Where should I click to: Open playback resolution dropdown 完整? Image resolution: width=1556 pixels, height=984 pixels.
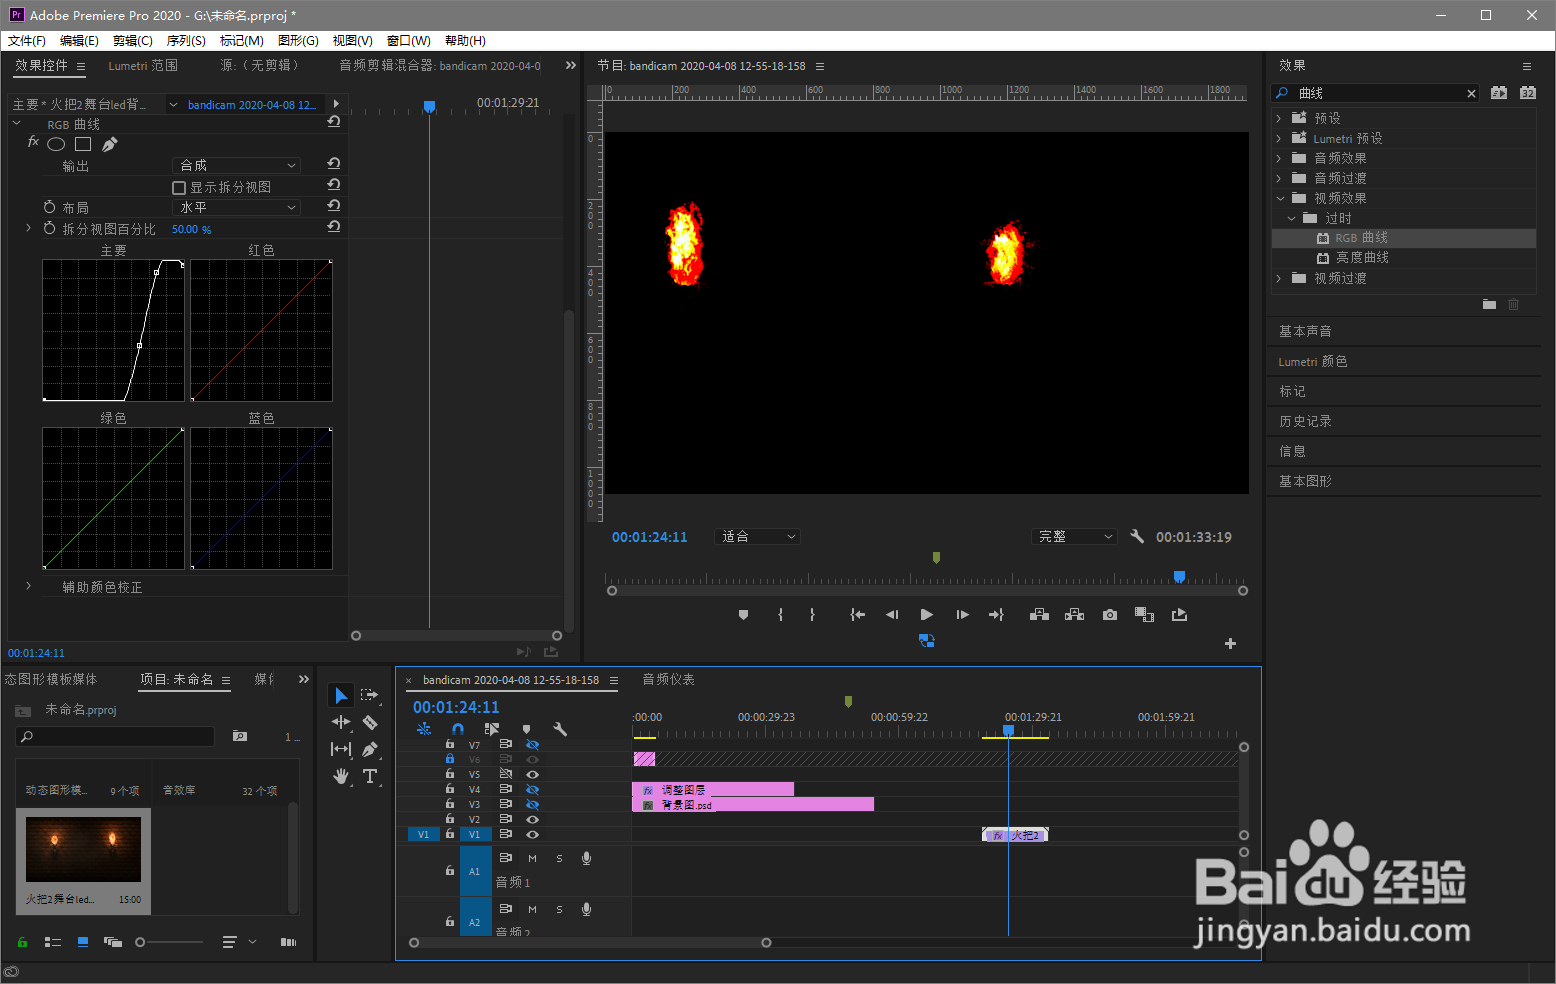click(1074, 536)
